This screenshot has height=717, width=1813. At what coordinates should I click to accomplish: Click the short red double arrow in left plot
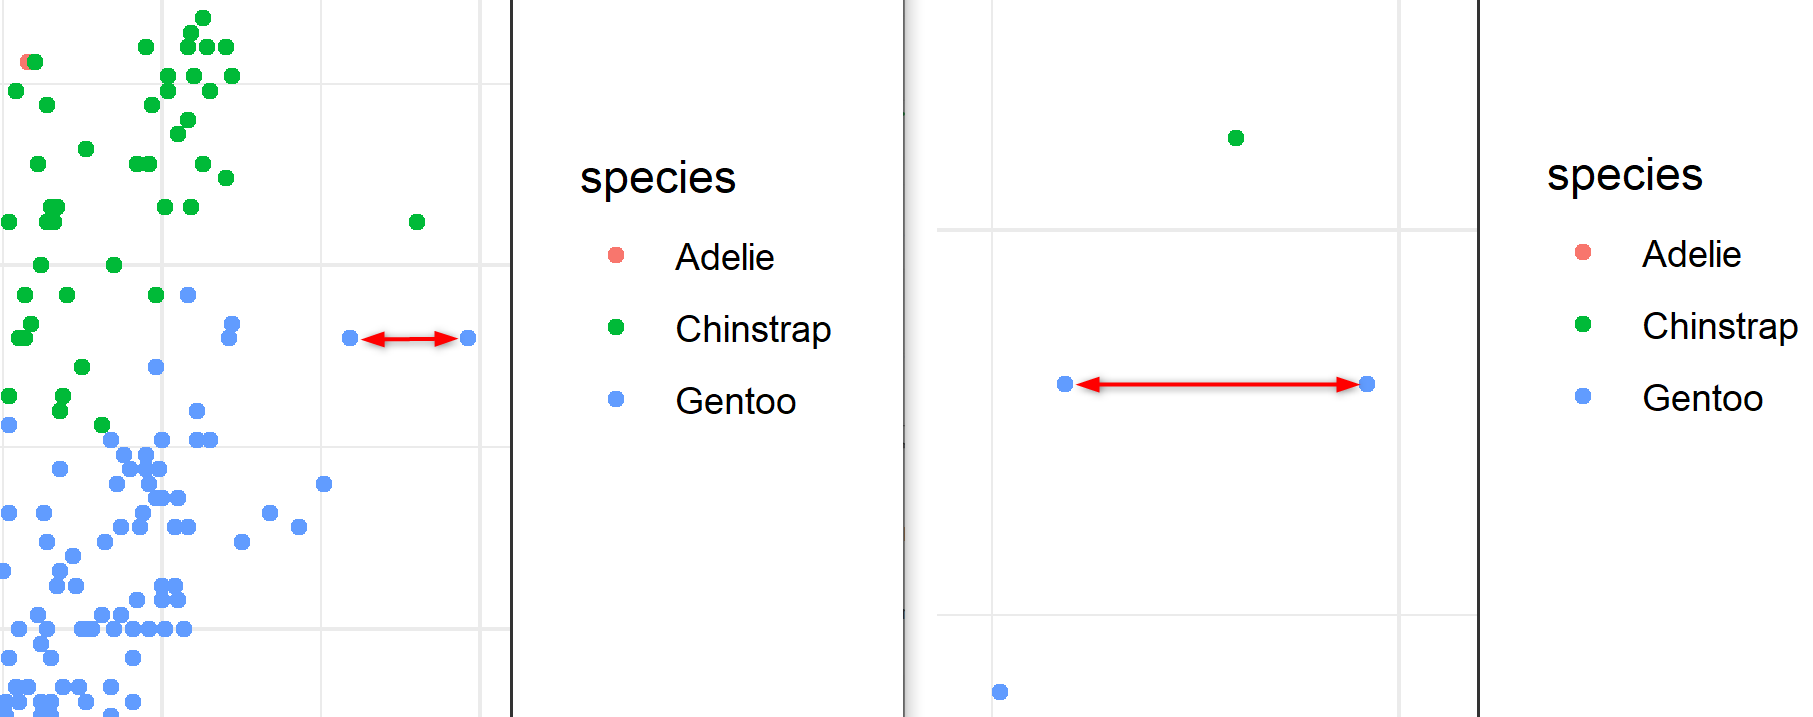pyautogui.click(x=409, y=339)
